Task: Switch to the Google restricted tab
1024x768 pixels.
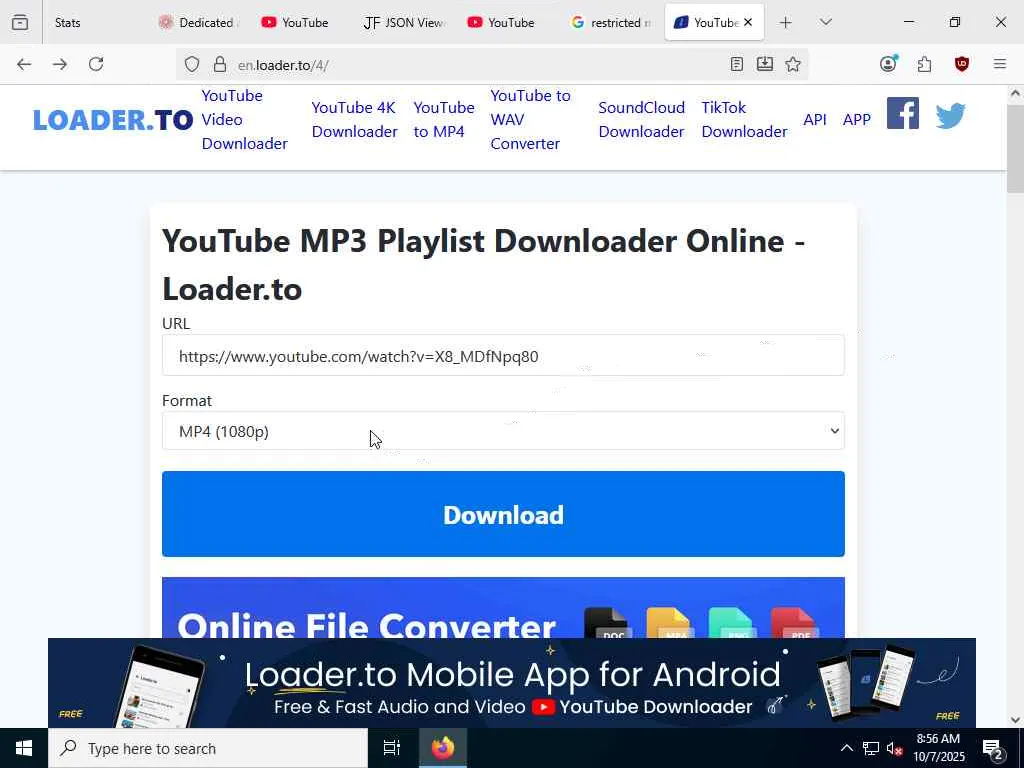Action: (x=611, y=23)
